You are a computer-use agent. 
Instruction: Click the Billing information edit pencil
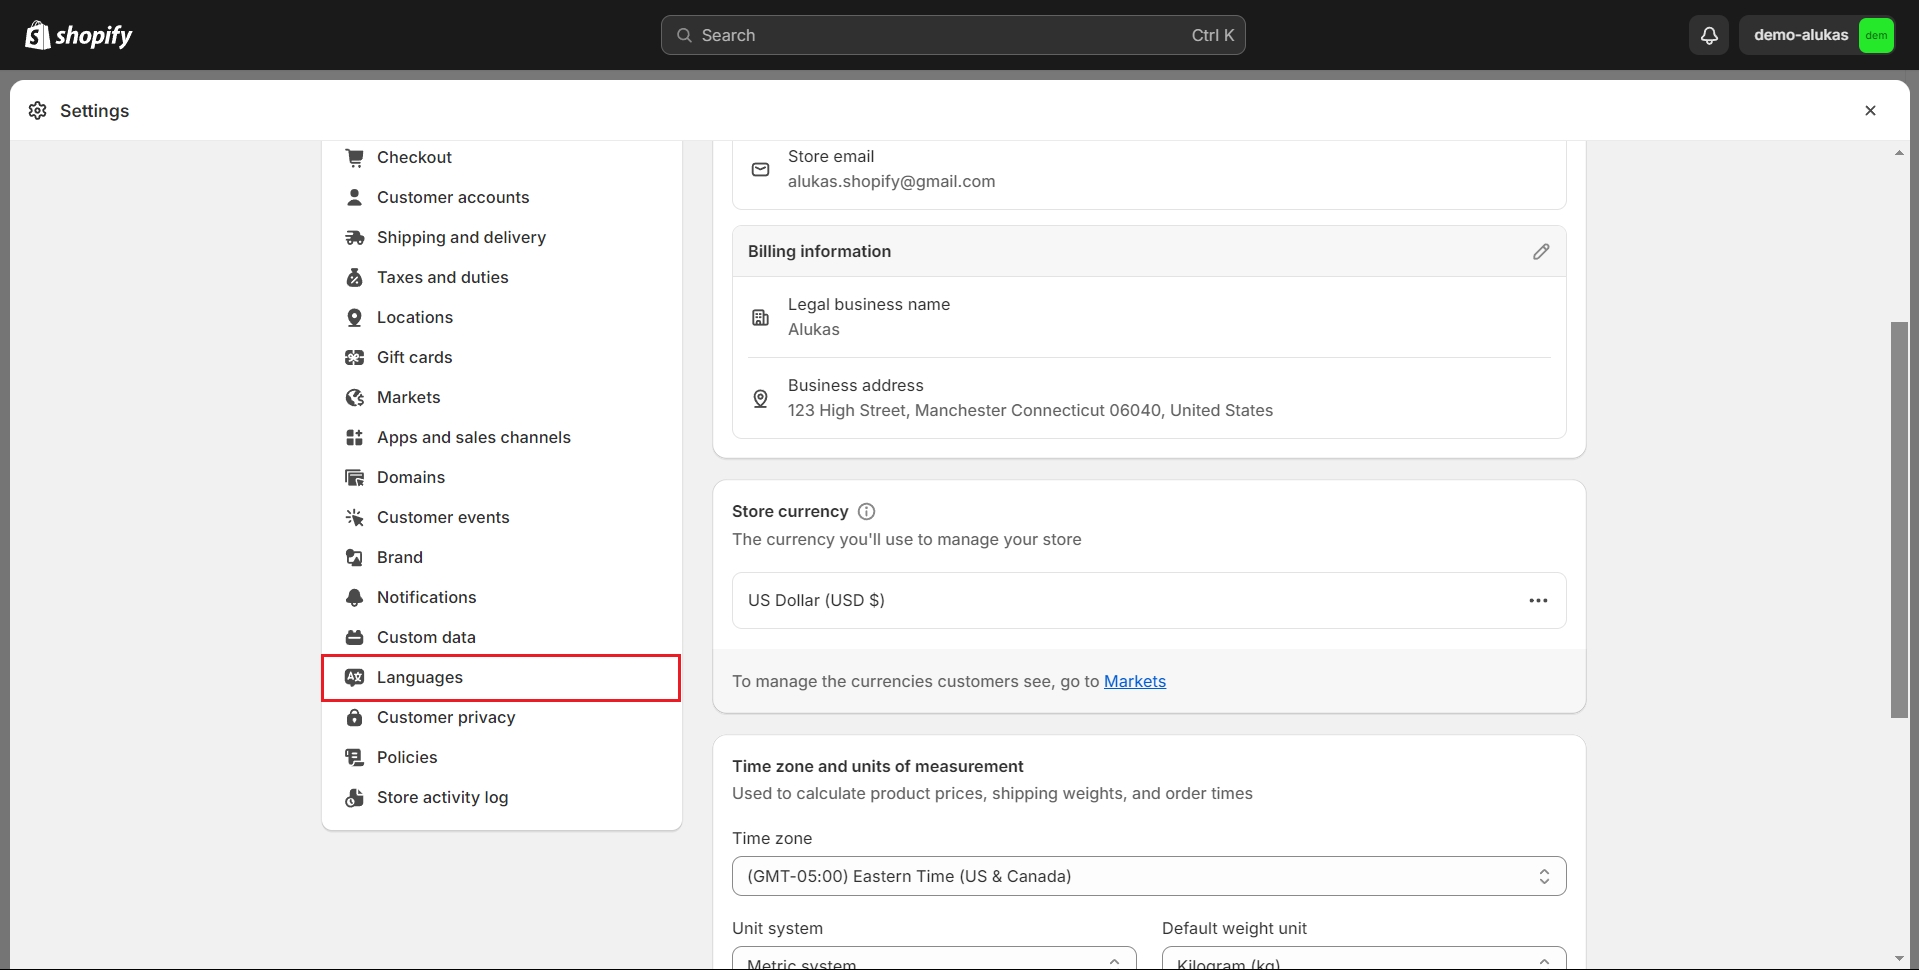1541,252
